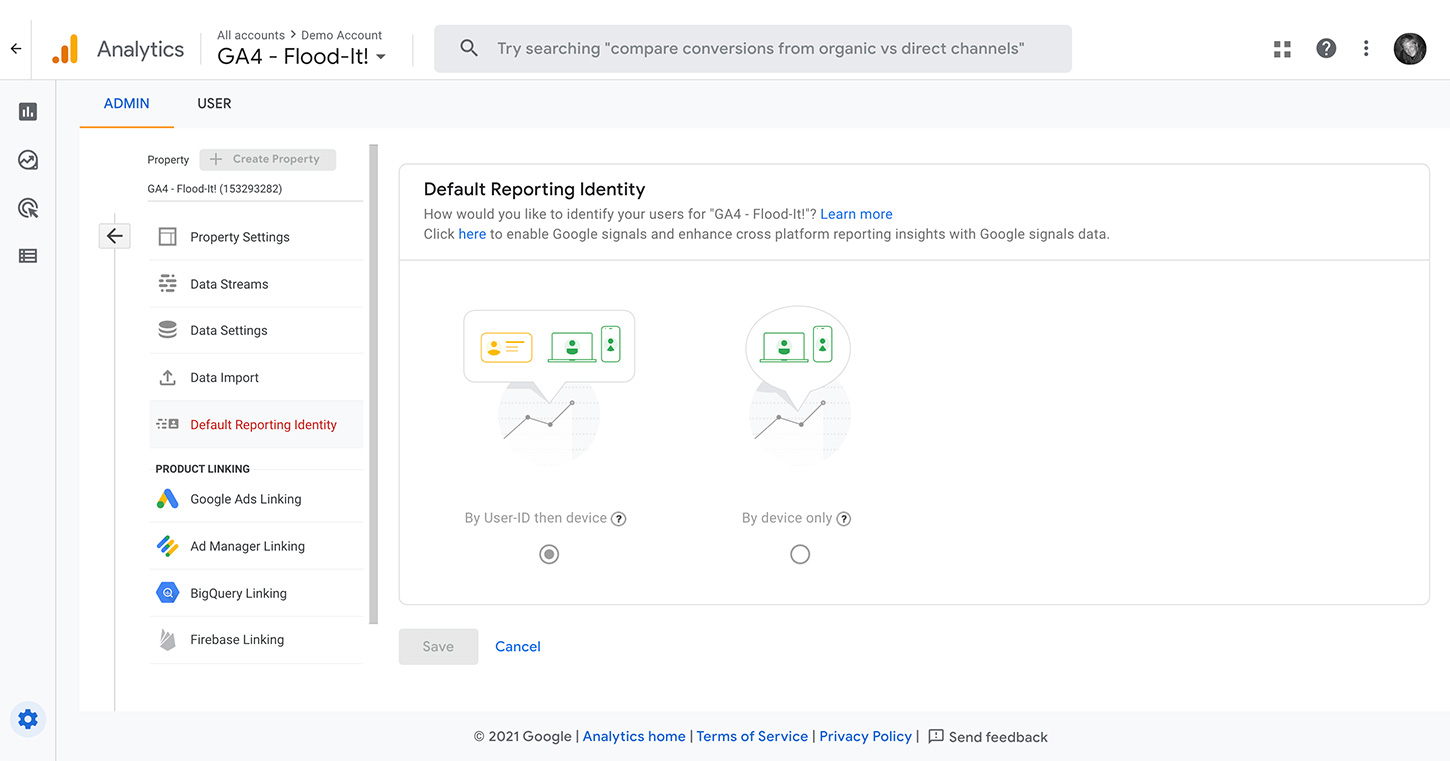Click the Google Ads logo icon
This screenshot has height=761, width=1450.
pos(168,499)
